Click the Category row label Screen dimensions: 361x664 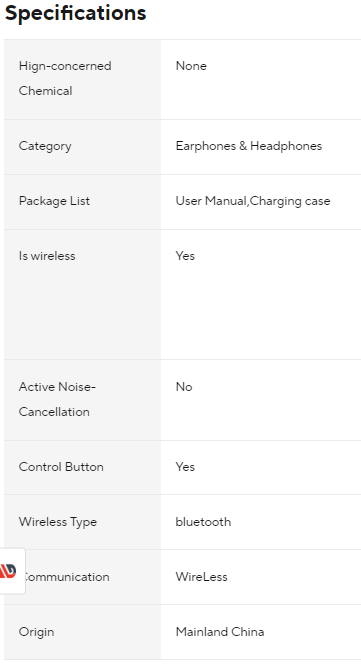click(45, 146)
